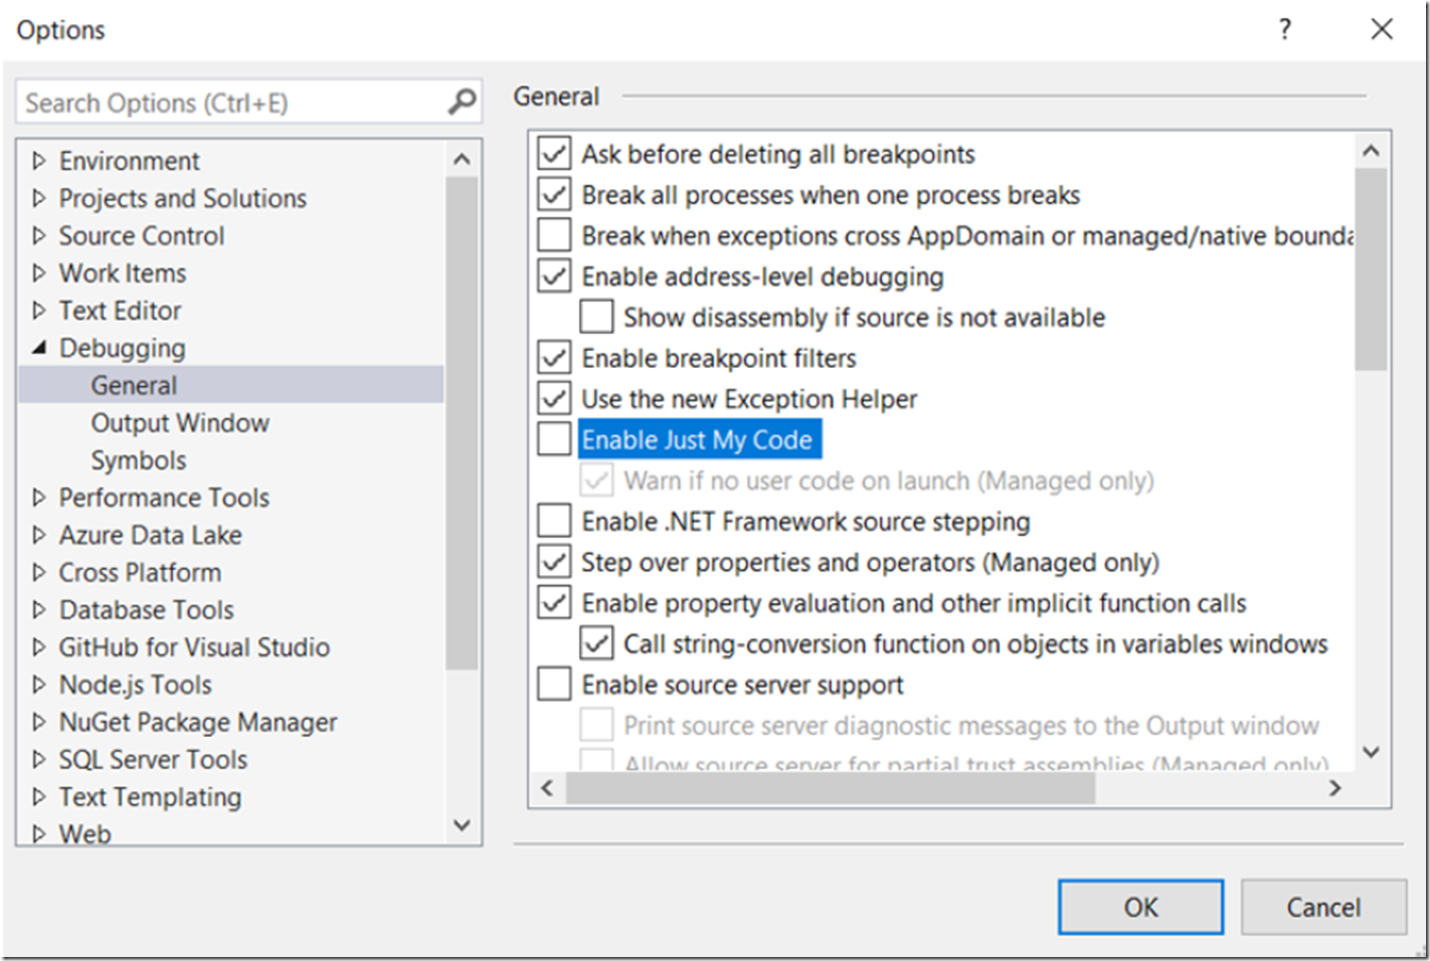Click horizontal scrollbar left arrow
Viewport: 1430px width, 961px height.
[547, 788]
